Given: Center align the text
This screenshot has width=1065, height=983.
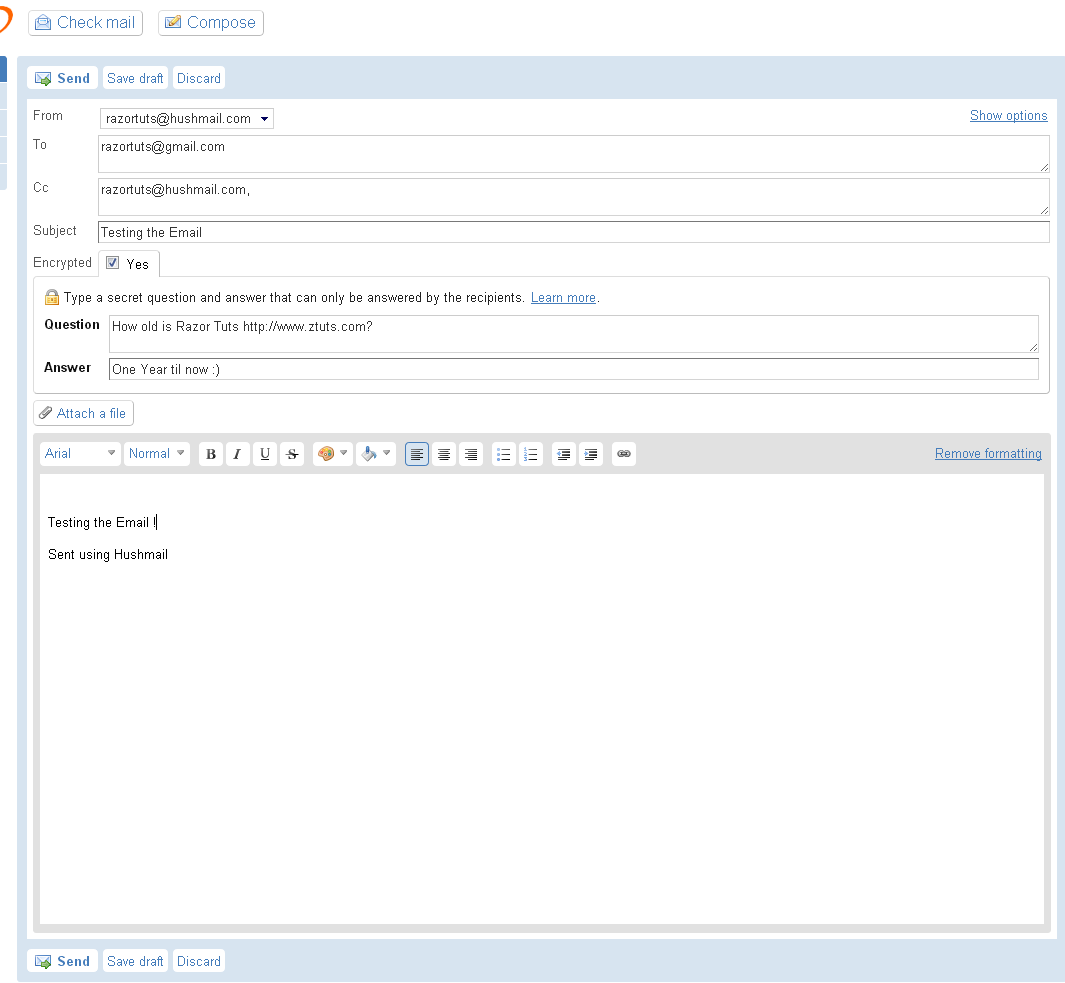Looking at the screenshot, I should pyautogui.click(x=444, y=454).
